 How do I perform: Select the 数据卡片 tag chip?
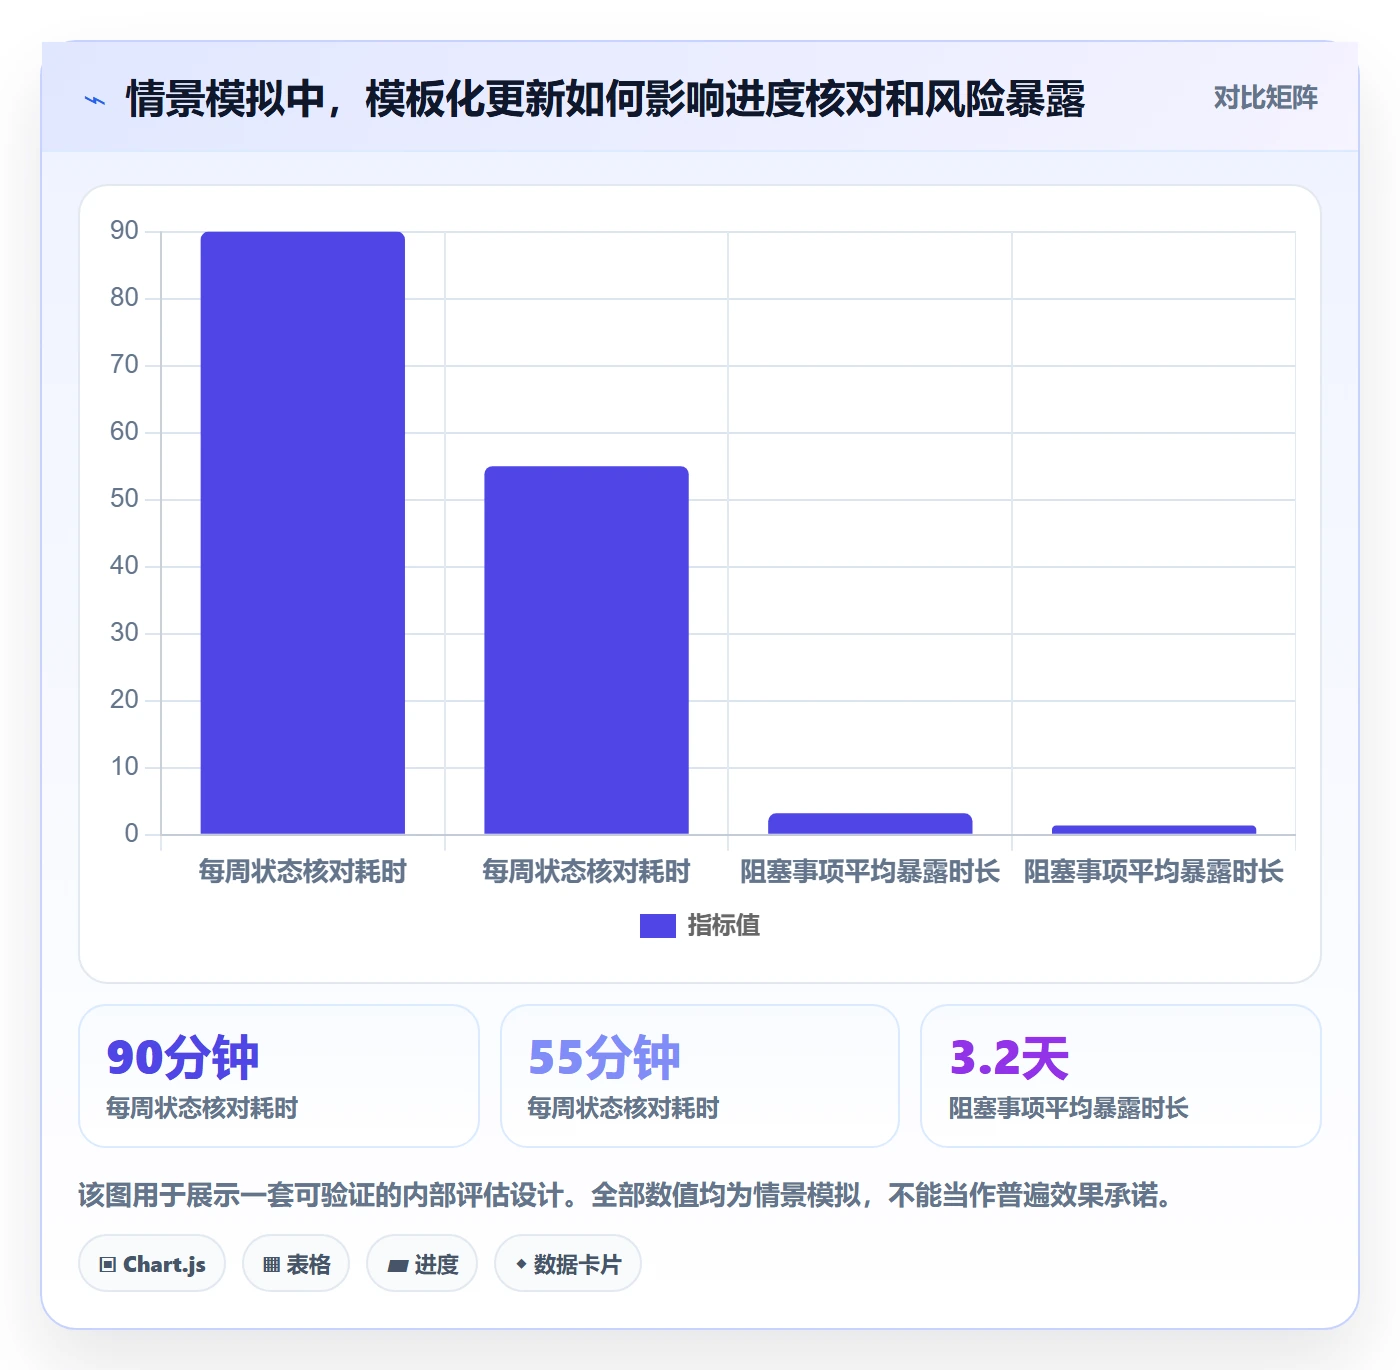tap(568, 1264)
